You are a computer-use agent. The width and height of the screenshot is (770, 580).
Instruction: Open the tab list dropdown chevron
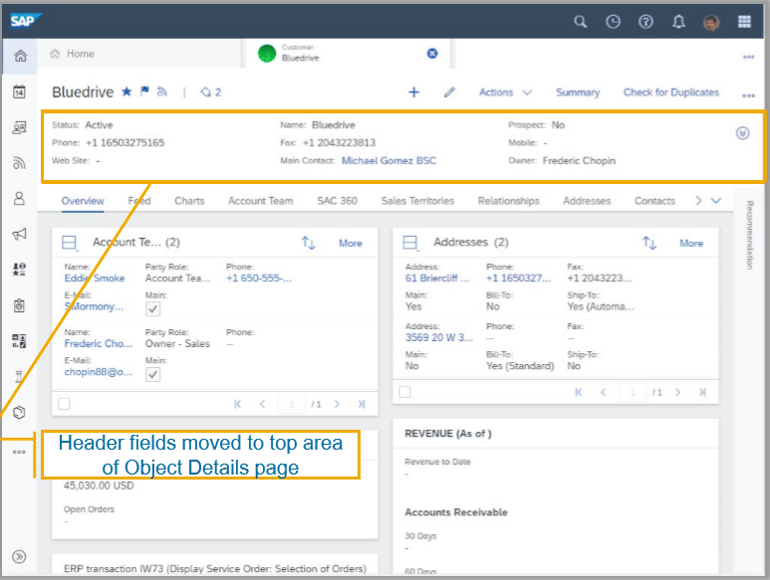716,200
